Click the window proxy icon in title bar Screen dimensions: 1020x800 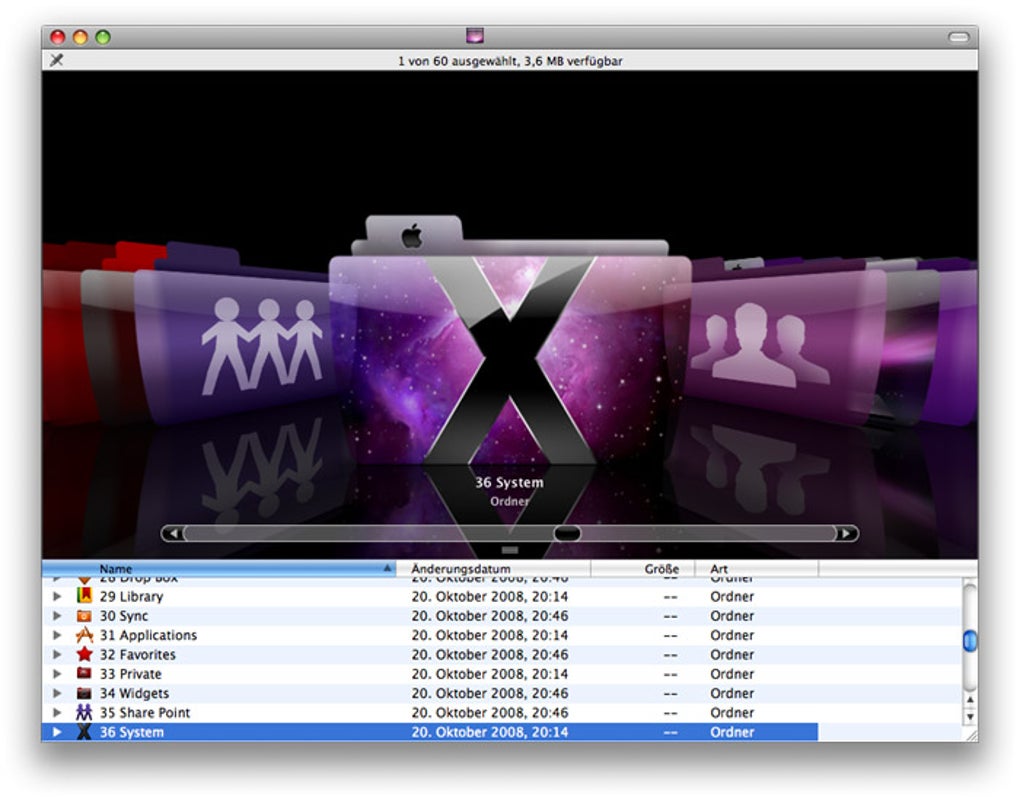pyautogui.click(x=475, y=35)
